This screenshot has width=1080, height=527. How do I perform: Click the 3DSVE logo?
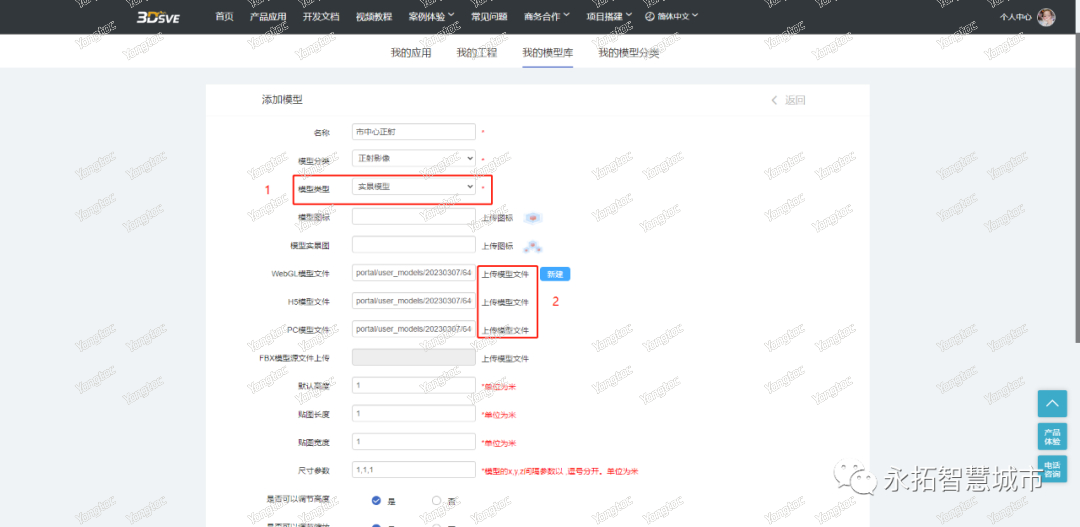tap(158, 17)
